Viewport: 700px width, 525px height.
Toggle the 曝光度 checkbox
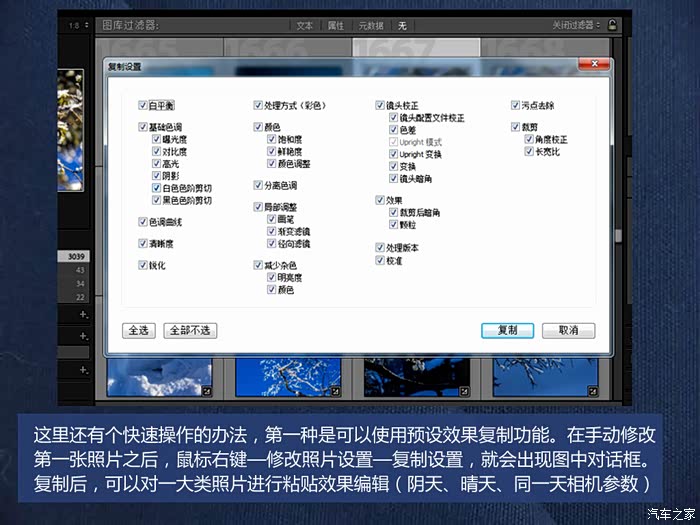[156, 139]
